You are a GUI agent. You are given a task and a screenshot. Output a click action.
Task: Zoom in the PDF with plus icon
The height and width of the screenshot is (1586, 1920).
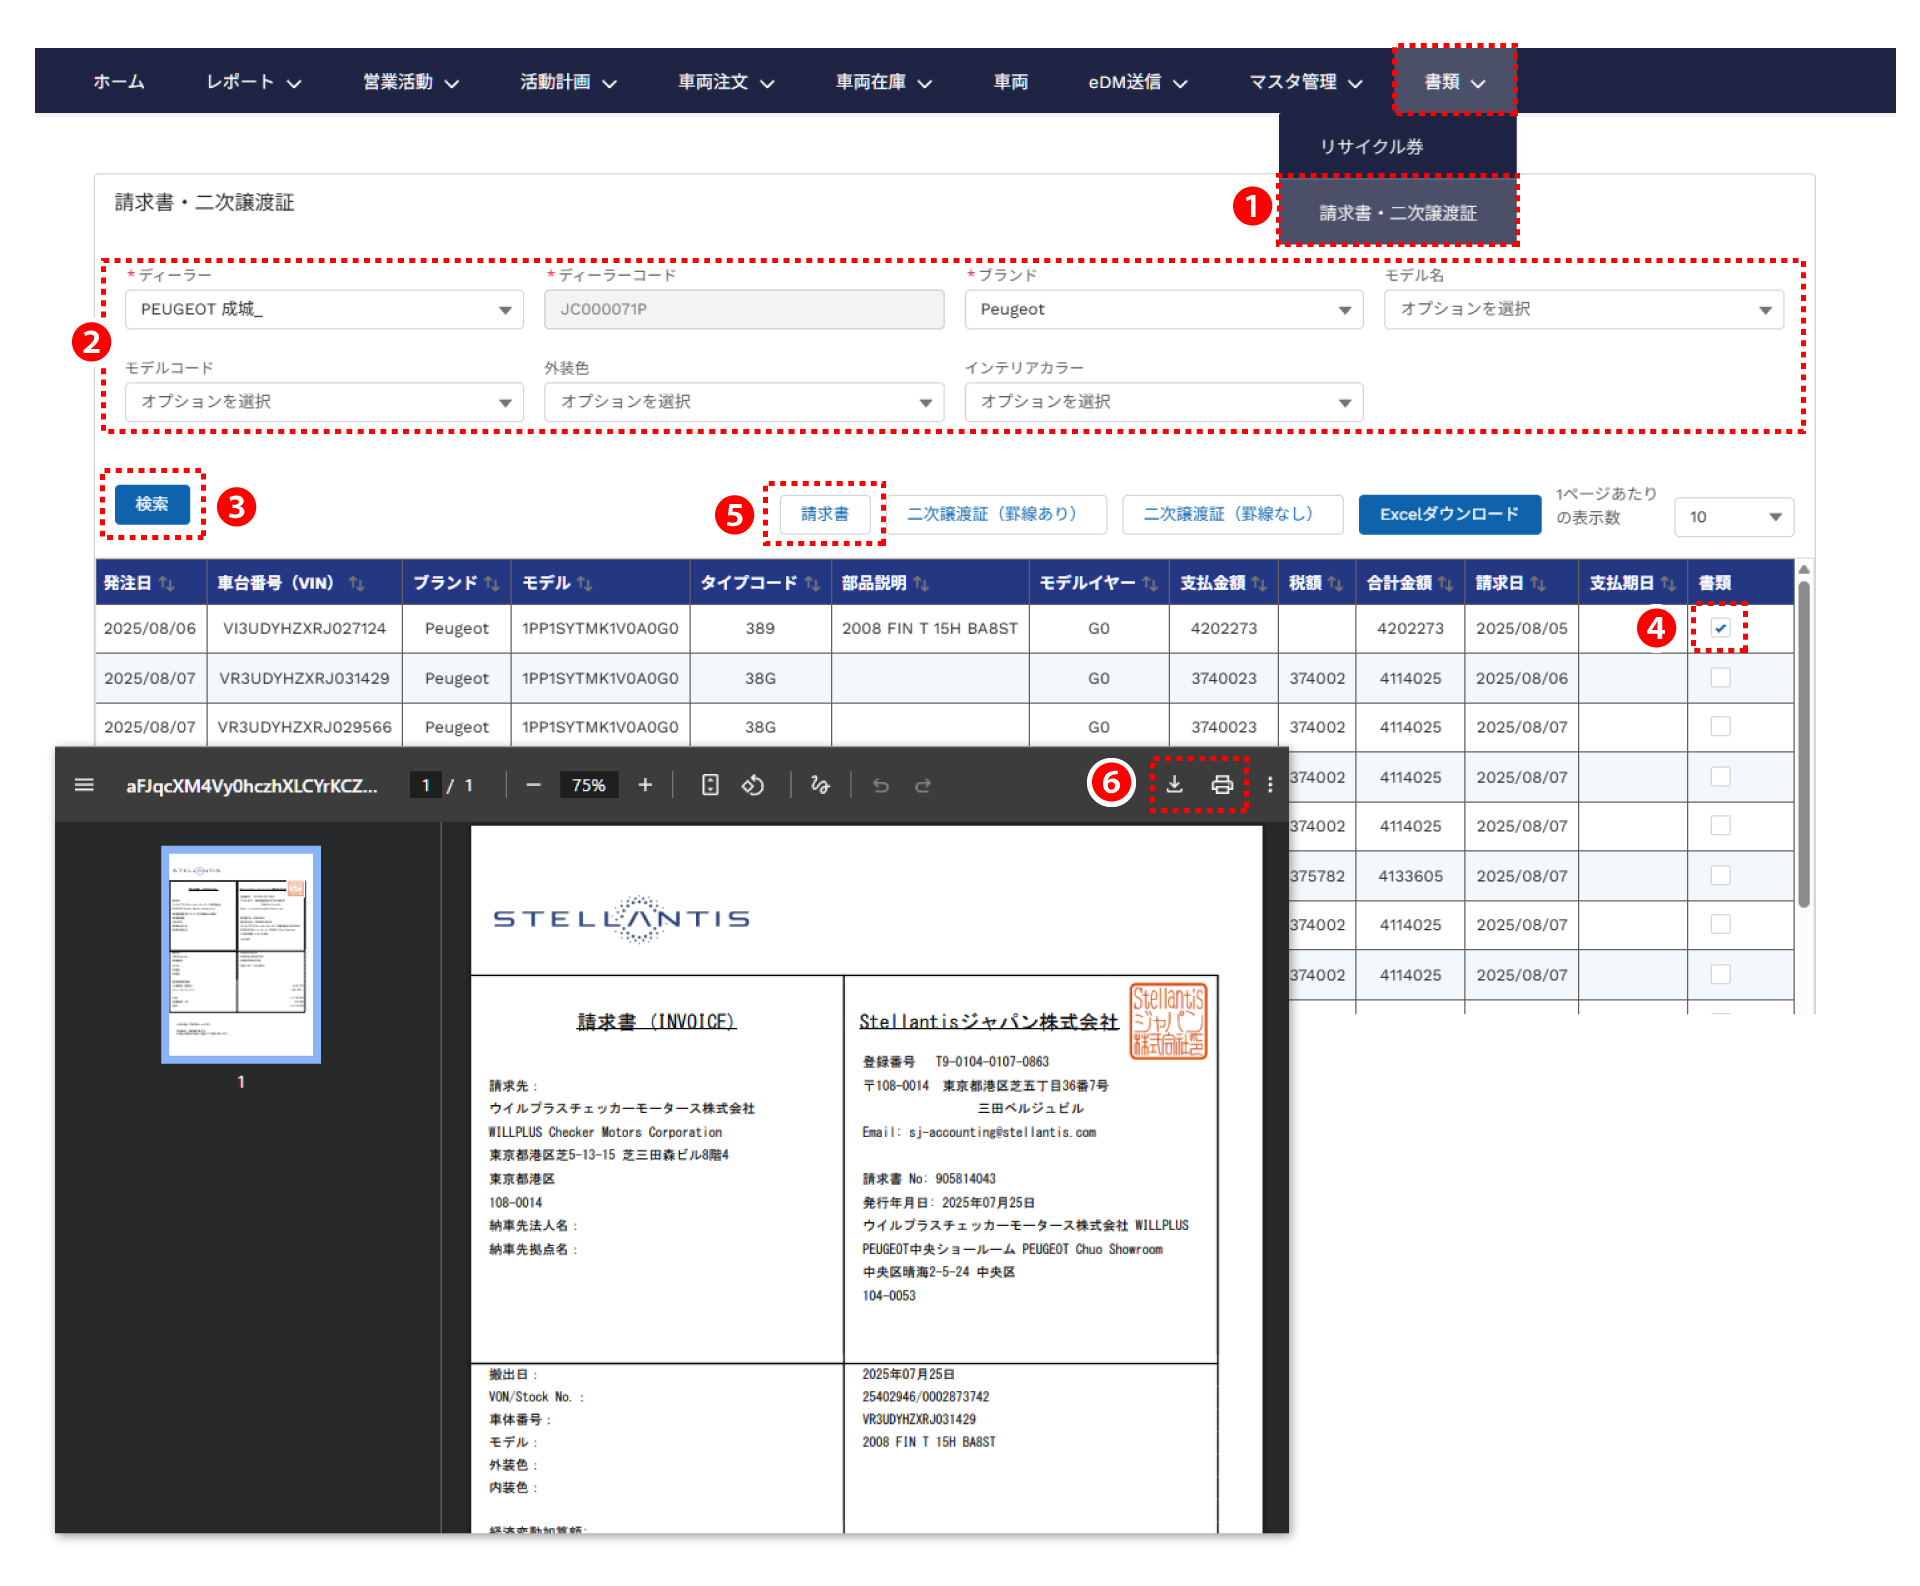pyautogui.click(x=645, y=785)
